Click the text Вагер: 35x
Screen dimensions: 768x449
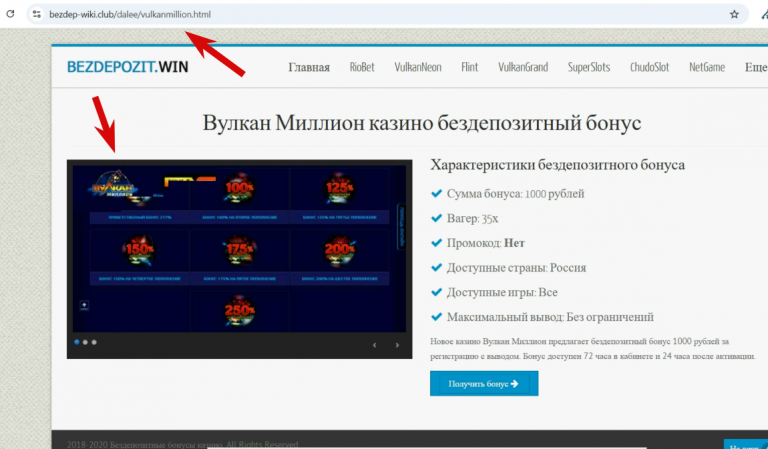tap(472, 219)
